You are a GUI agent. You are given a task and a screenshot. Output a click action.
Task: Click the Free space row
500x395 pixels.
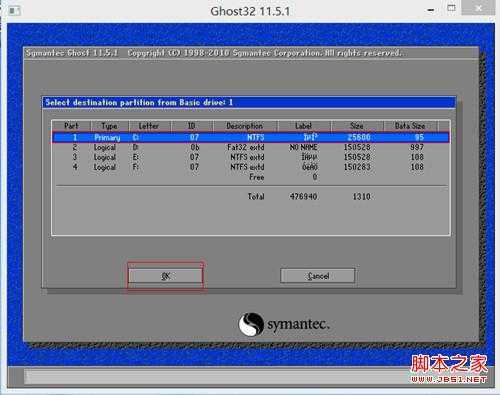tap(251, 177)
